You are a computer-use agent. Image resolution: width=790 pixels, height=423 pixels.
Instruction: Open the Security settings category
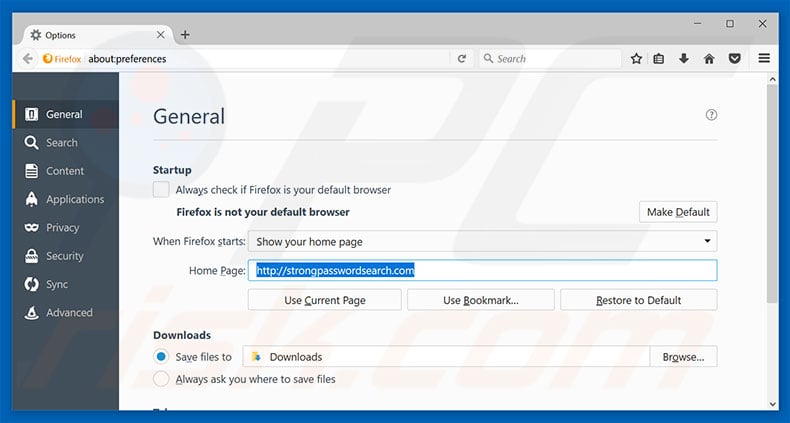pyautogui.click(x=65, y=256)
